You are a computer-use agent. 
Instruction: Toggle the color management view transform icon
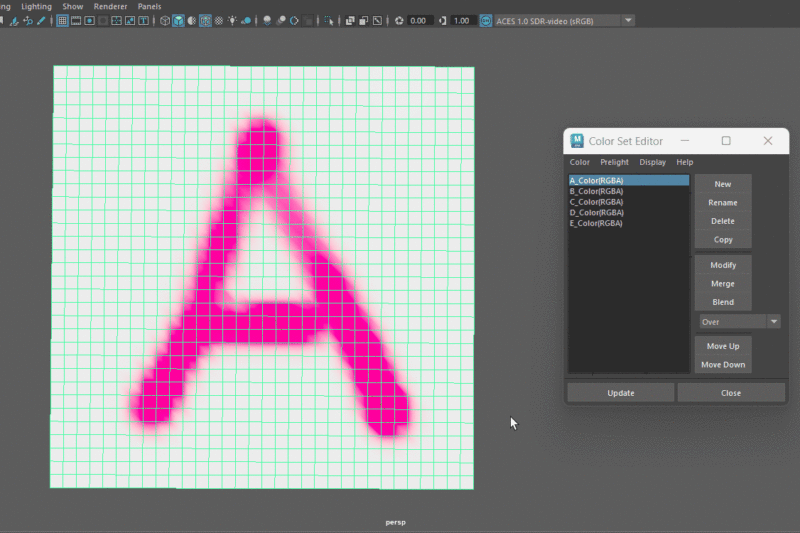tap(486, 20)
